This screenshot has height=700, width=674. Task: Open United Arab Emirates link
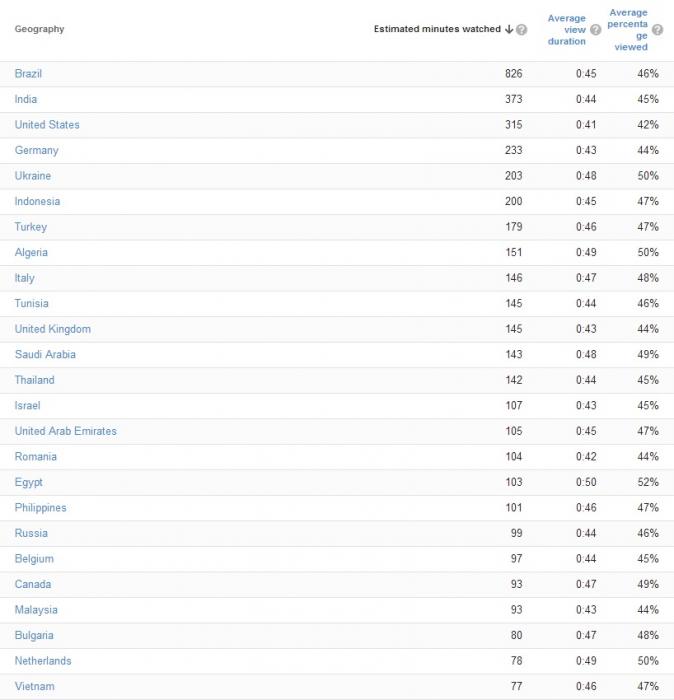[66, 431]
